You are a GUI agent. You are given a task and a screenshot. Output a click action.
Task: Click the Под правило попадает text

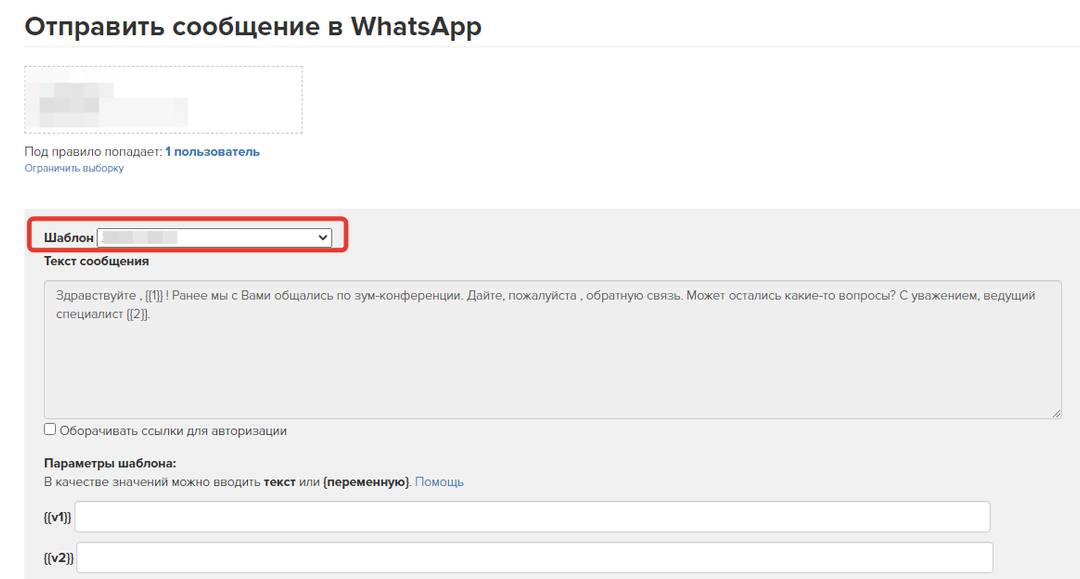(x=93, y=152)
